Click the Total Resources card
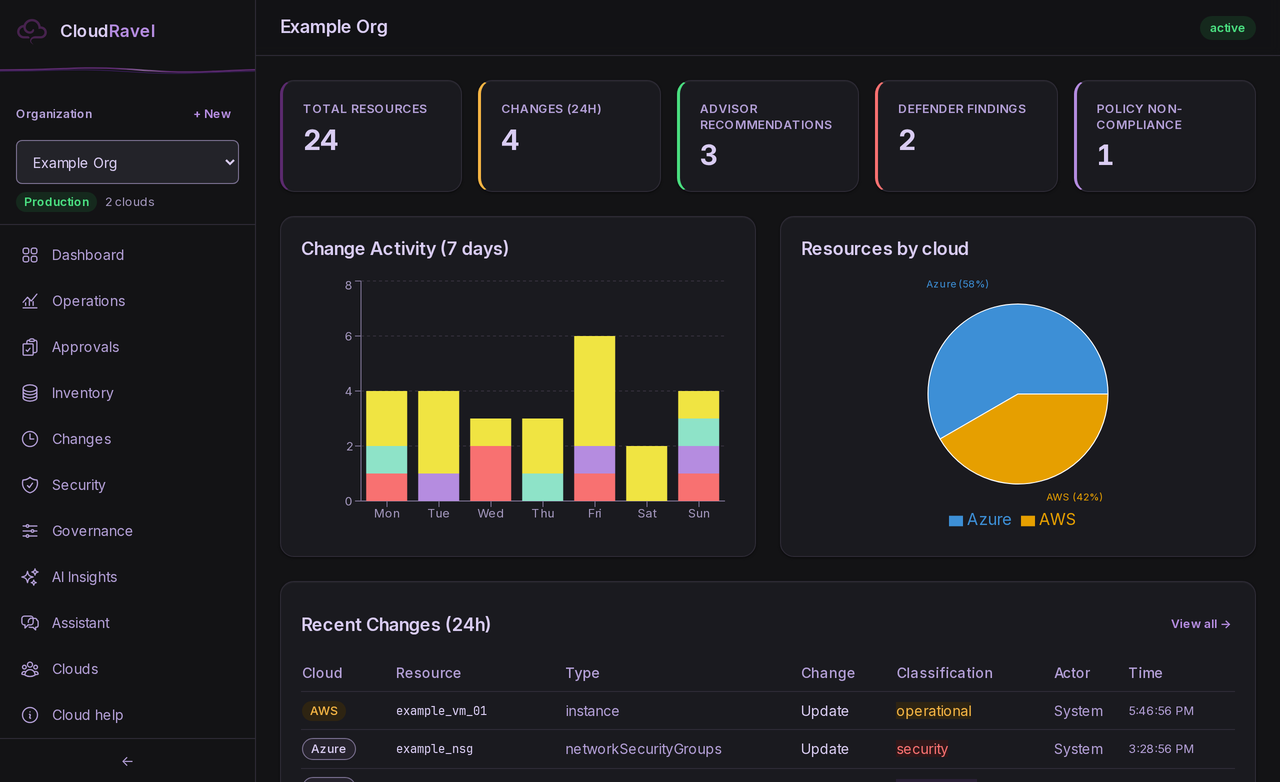 click(x=371, y=136)
